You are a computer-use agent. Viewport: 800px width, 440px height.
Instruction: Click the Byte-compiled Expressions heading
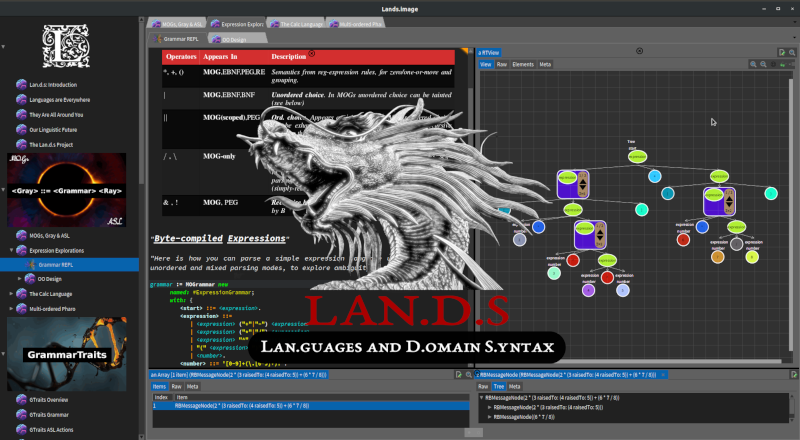tap(219, 238)
